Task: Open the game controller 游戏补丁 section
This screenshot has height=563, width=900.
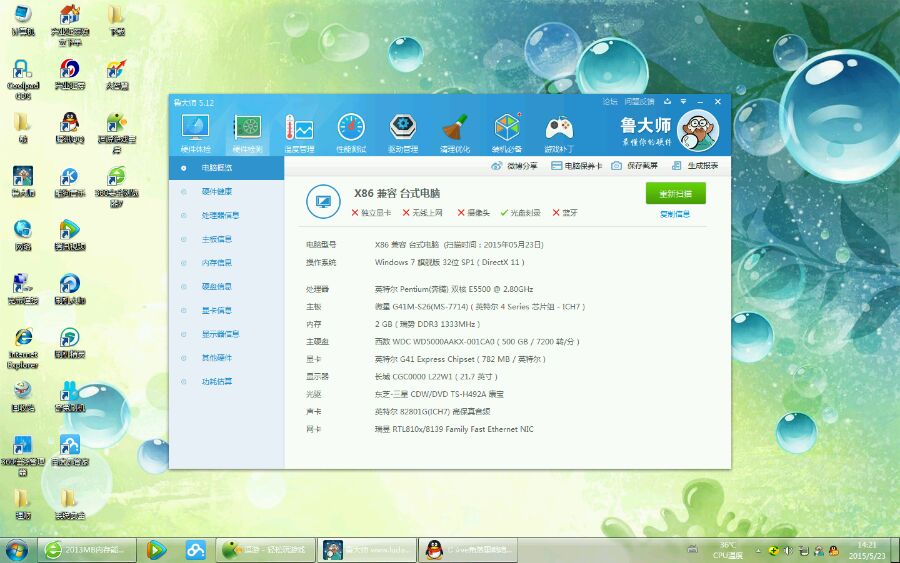Action: coord(559,133)
